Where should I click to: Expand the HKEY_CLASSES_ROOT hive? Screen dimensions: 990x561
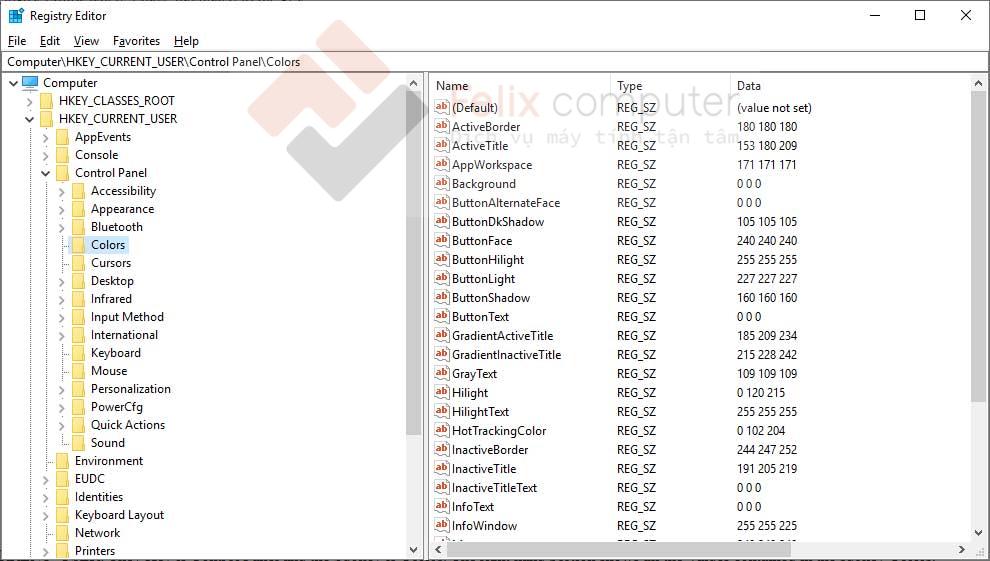[x=29, y=101]
